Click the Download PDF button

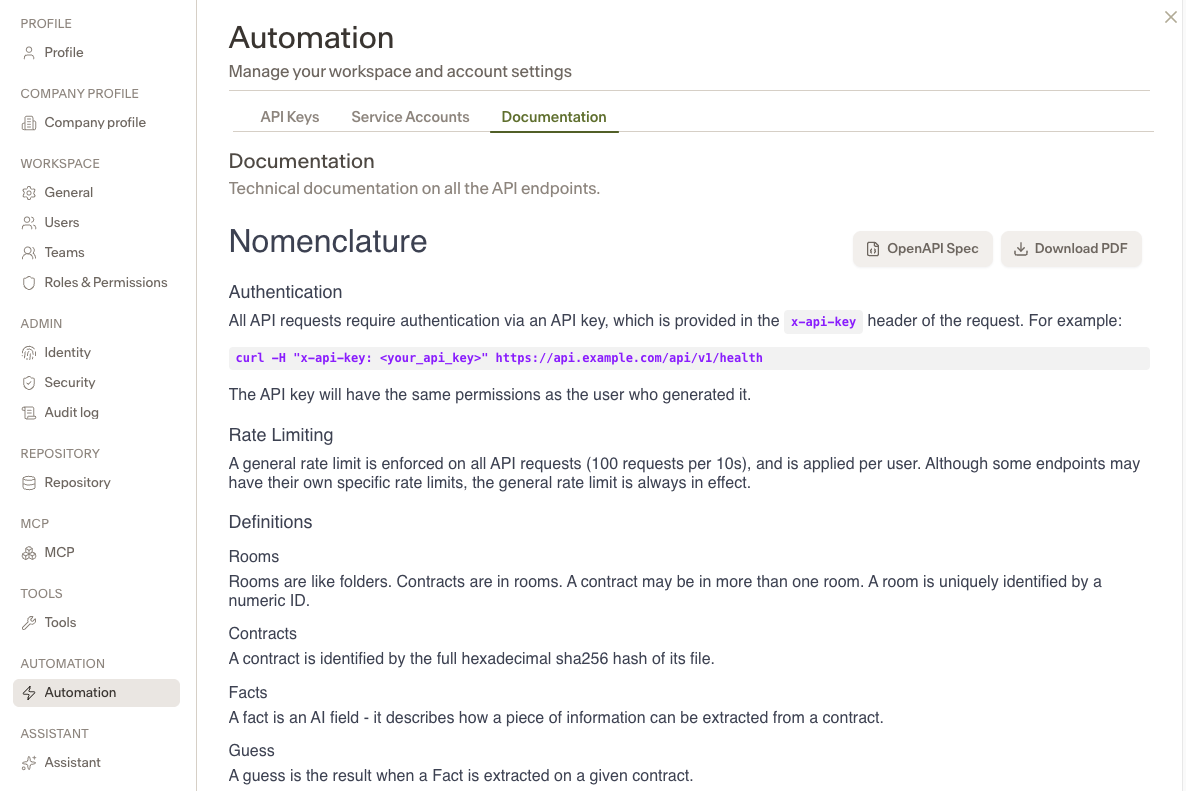tap(1070, 249)
